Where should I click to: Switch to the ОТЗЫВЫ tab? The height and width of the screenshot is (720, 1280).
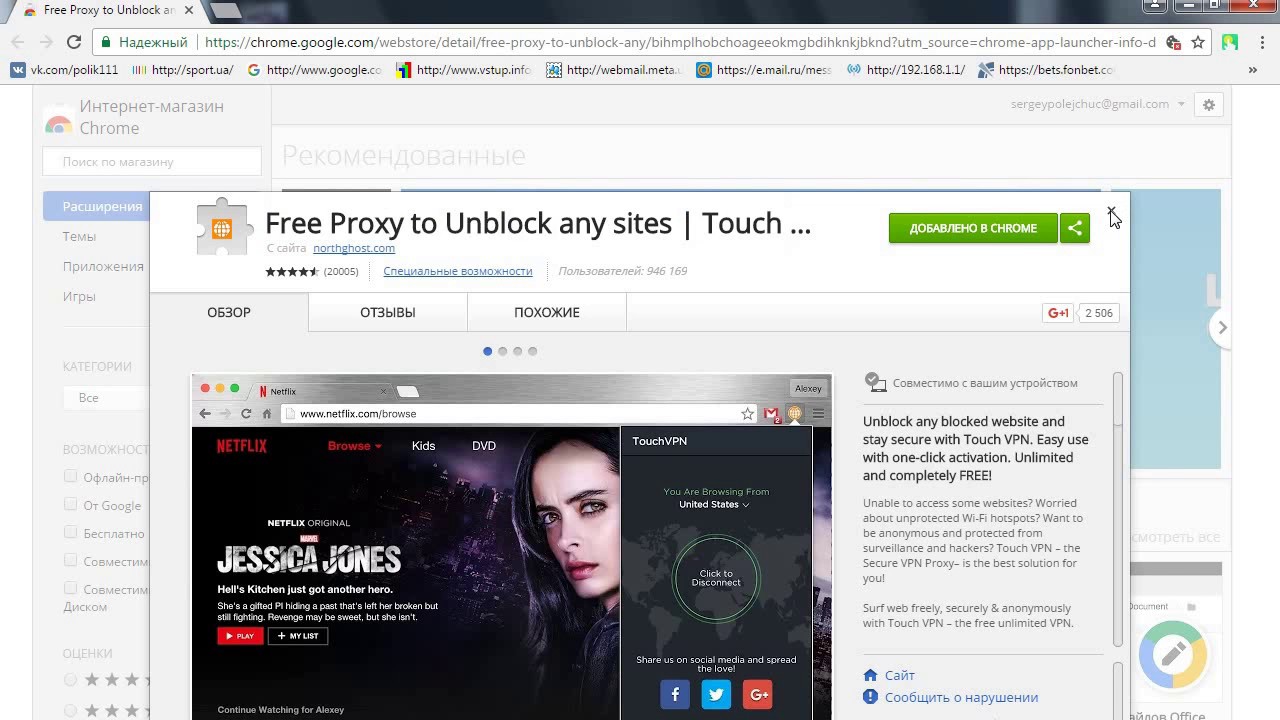pyautogui.click(x=388, y=312)
